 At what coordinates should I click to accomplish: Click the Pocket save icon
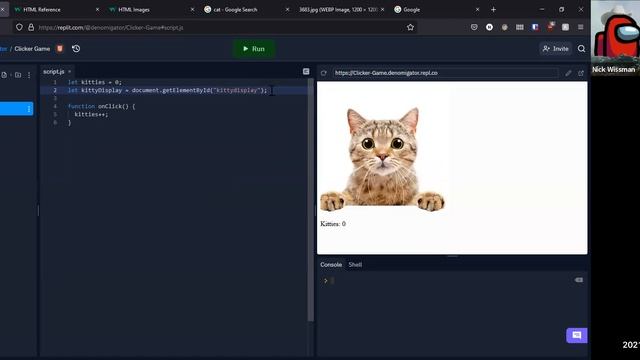point(474,27)
